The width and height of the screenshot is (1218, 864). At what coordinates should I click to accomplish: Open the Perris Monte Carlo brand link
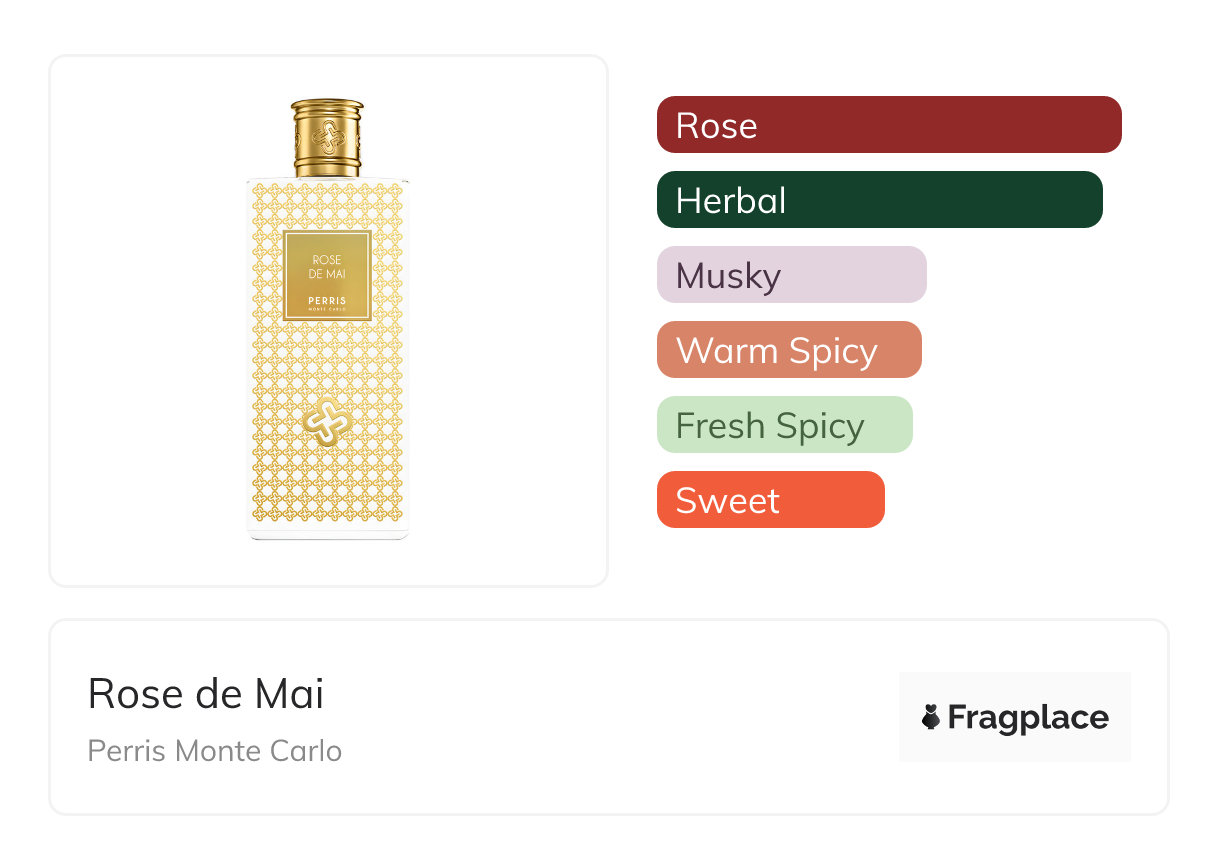coord(215,751)
